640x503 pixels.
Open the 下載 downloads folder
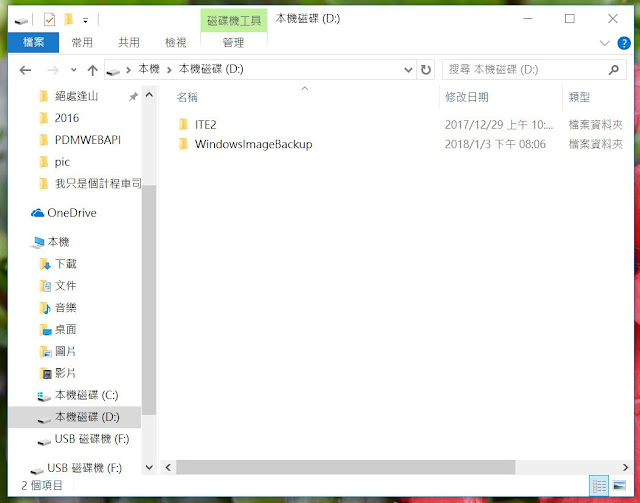click(65, 264)
